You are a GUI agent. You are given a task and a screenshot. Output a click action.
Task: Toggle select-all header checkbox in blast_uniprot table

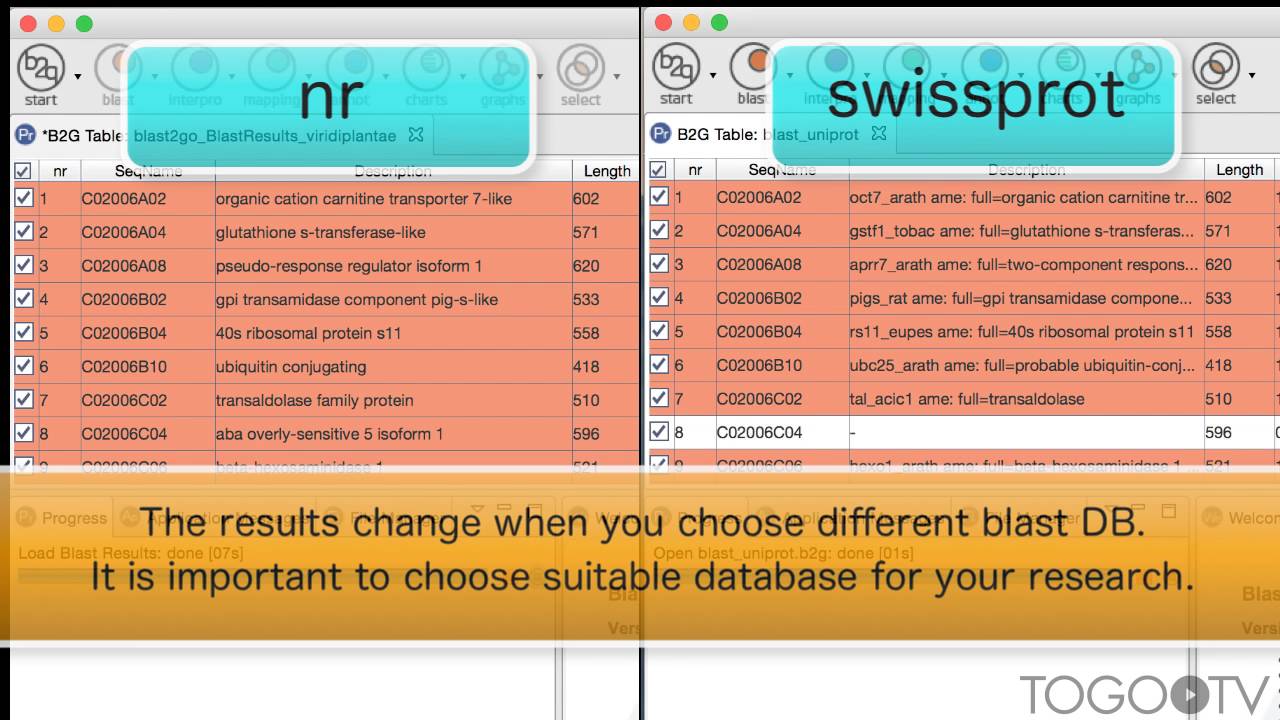[x=658, y=170]
